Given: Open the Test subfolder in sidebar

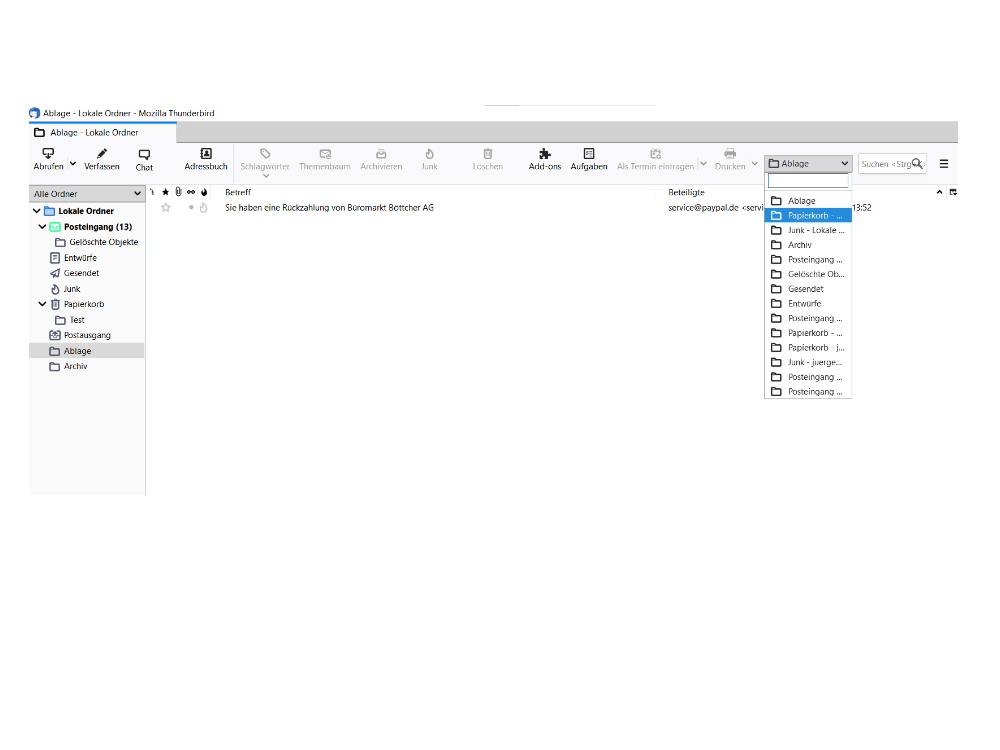Looking at the screenshot, I should pos(77,320).
